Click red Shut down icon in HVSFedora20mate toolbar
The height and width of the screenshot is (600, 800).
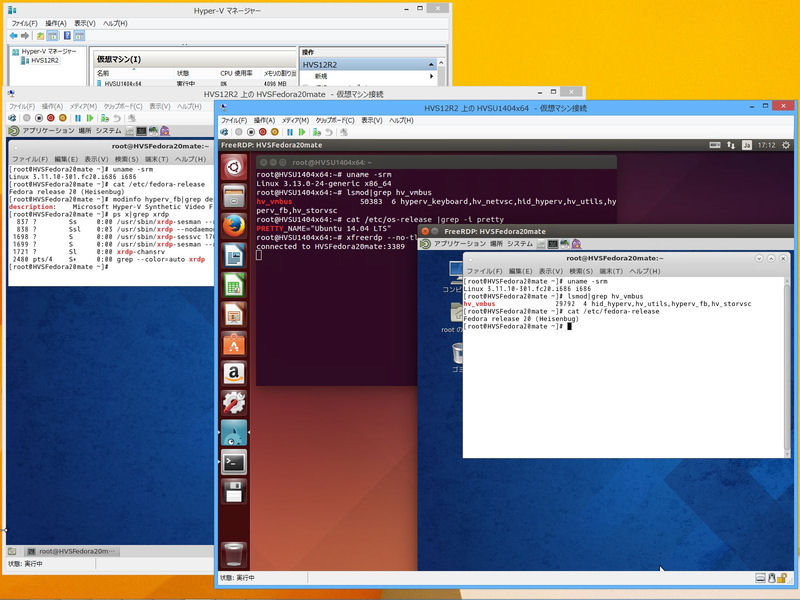point(51,118)
